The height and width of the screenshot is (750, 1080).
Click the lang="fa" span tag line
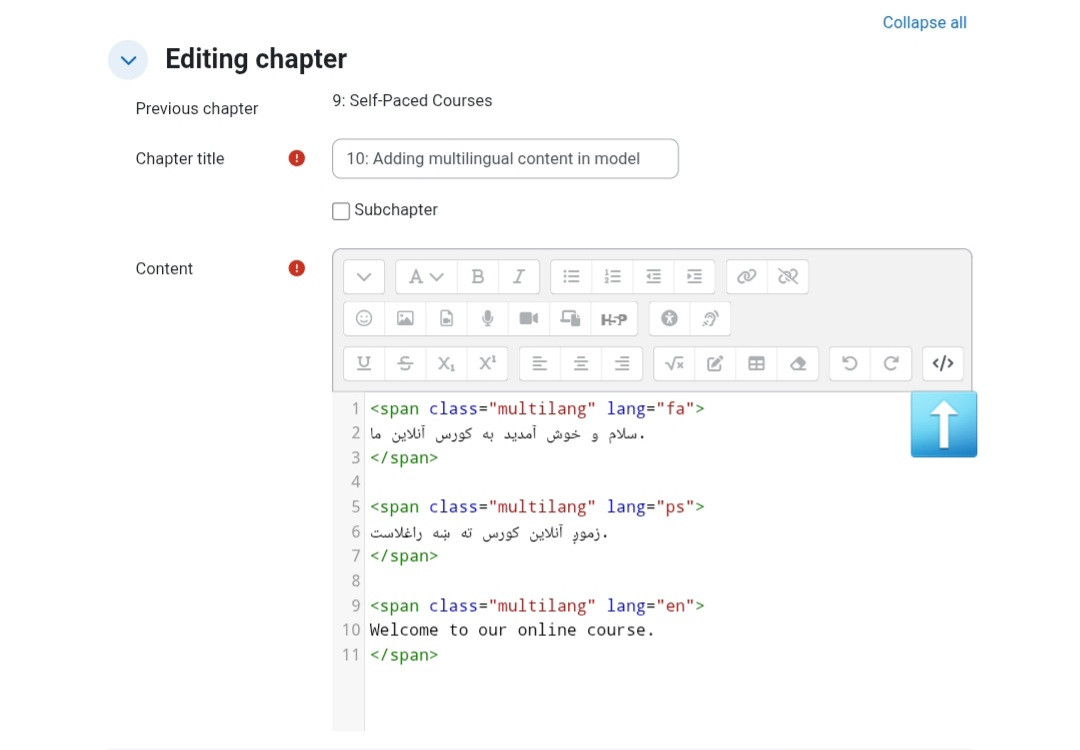point(537,409)
